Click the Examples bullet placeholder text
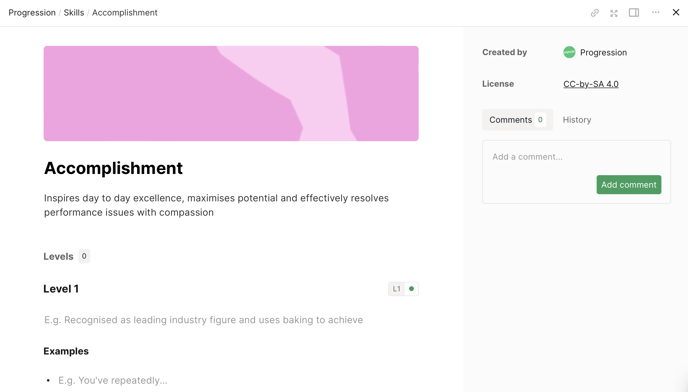The height and width of the screenshot is (392, 688). coord(113,381)
